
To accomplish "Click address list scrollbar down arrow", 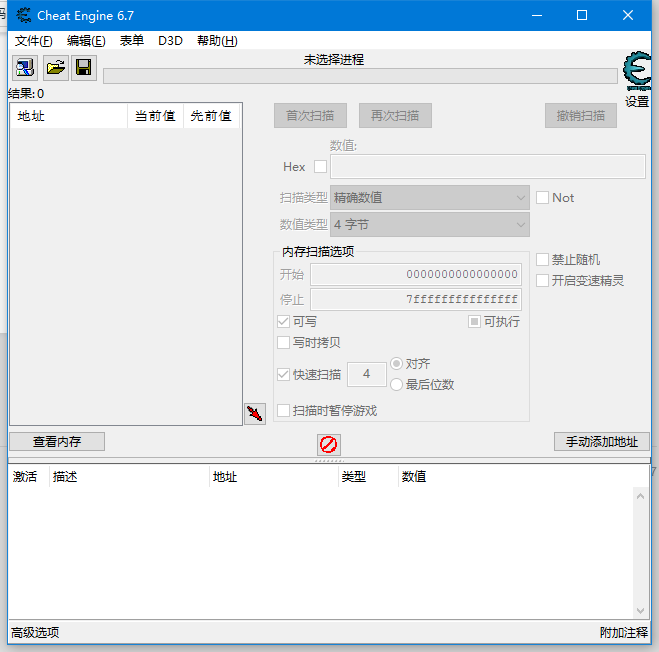I will 641,610.
